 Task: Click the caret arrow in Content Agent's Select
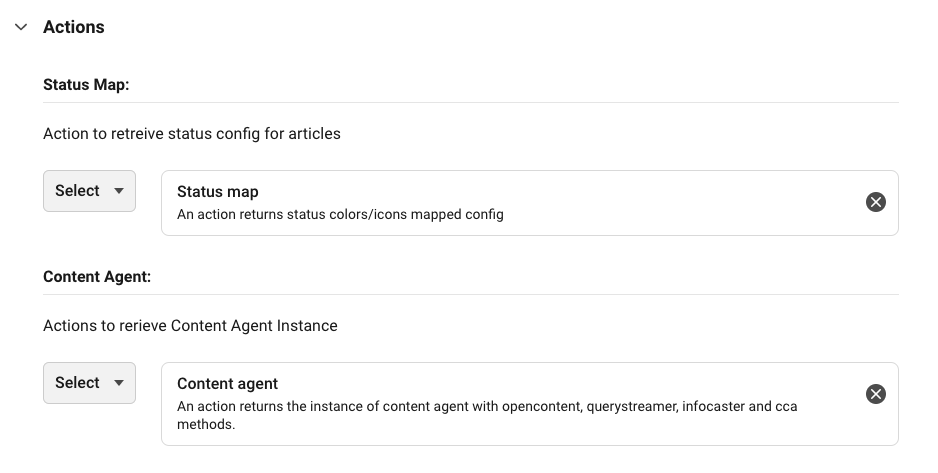click(x=119, y=383)
